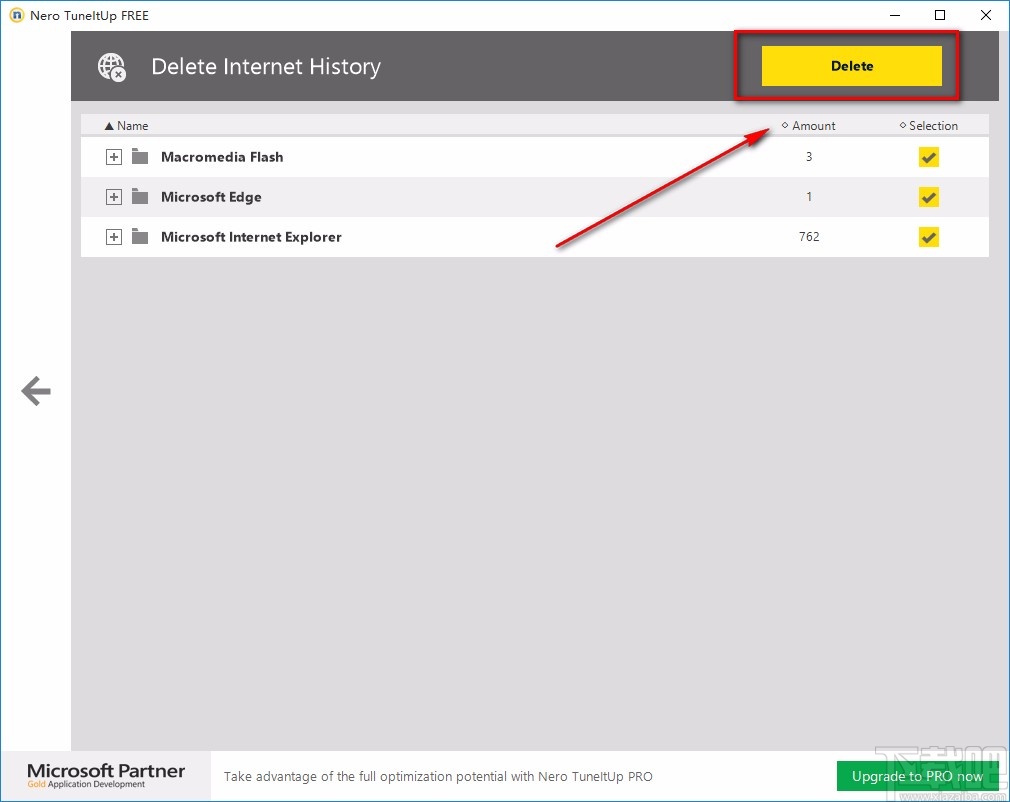
Task: Click the amount 762 for Internet Explorer
Action: click(x=809, y=236)
